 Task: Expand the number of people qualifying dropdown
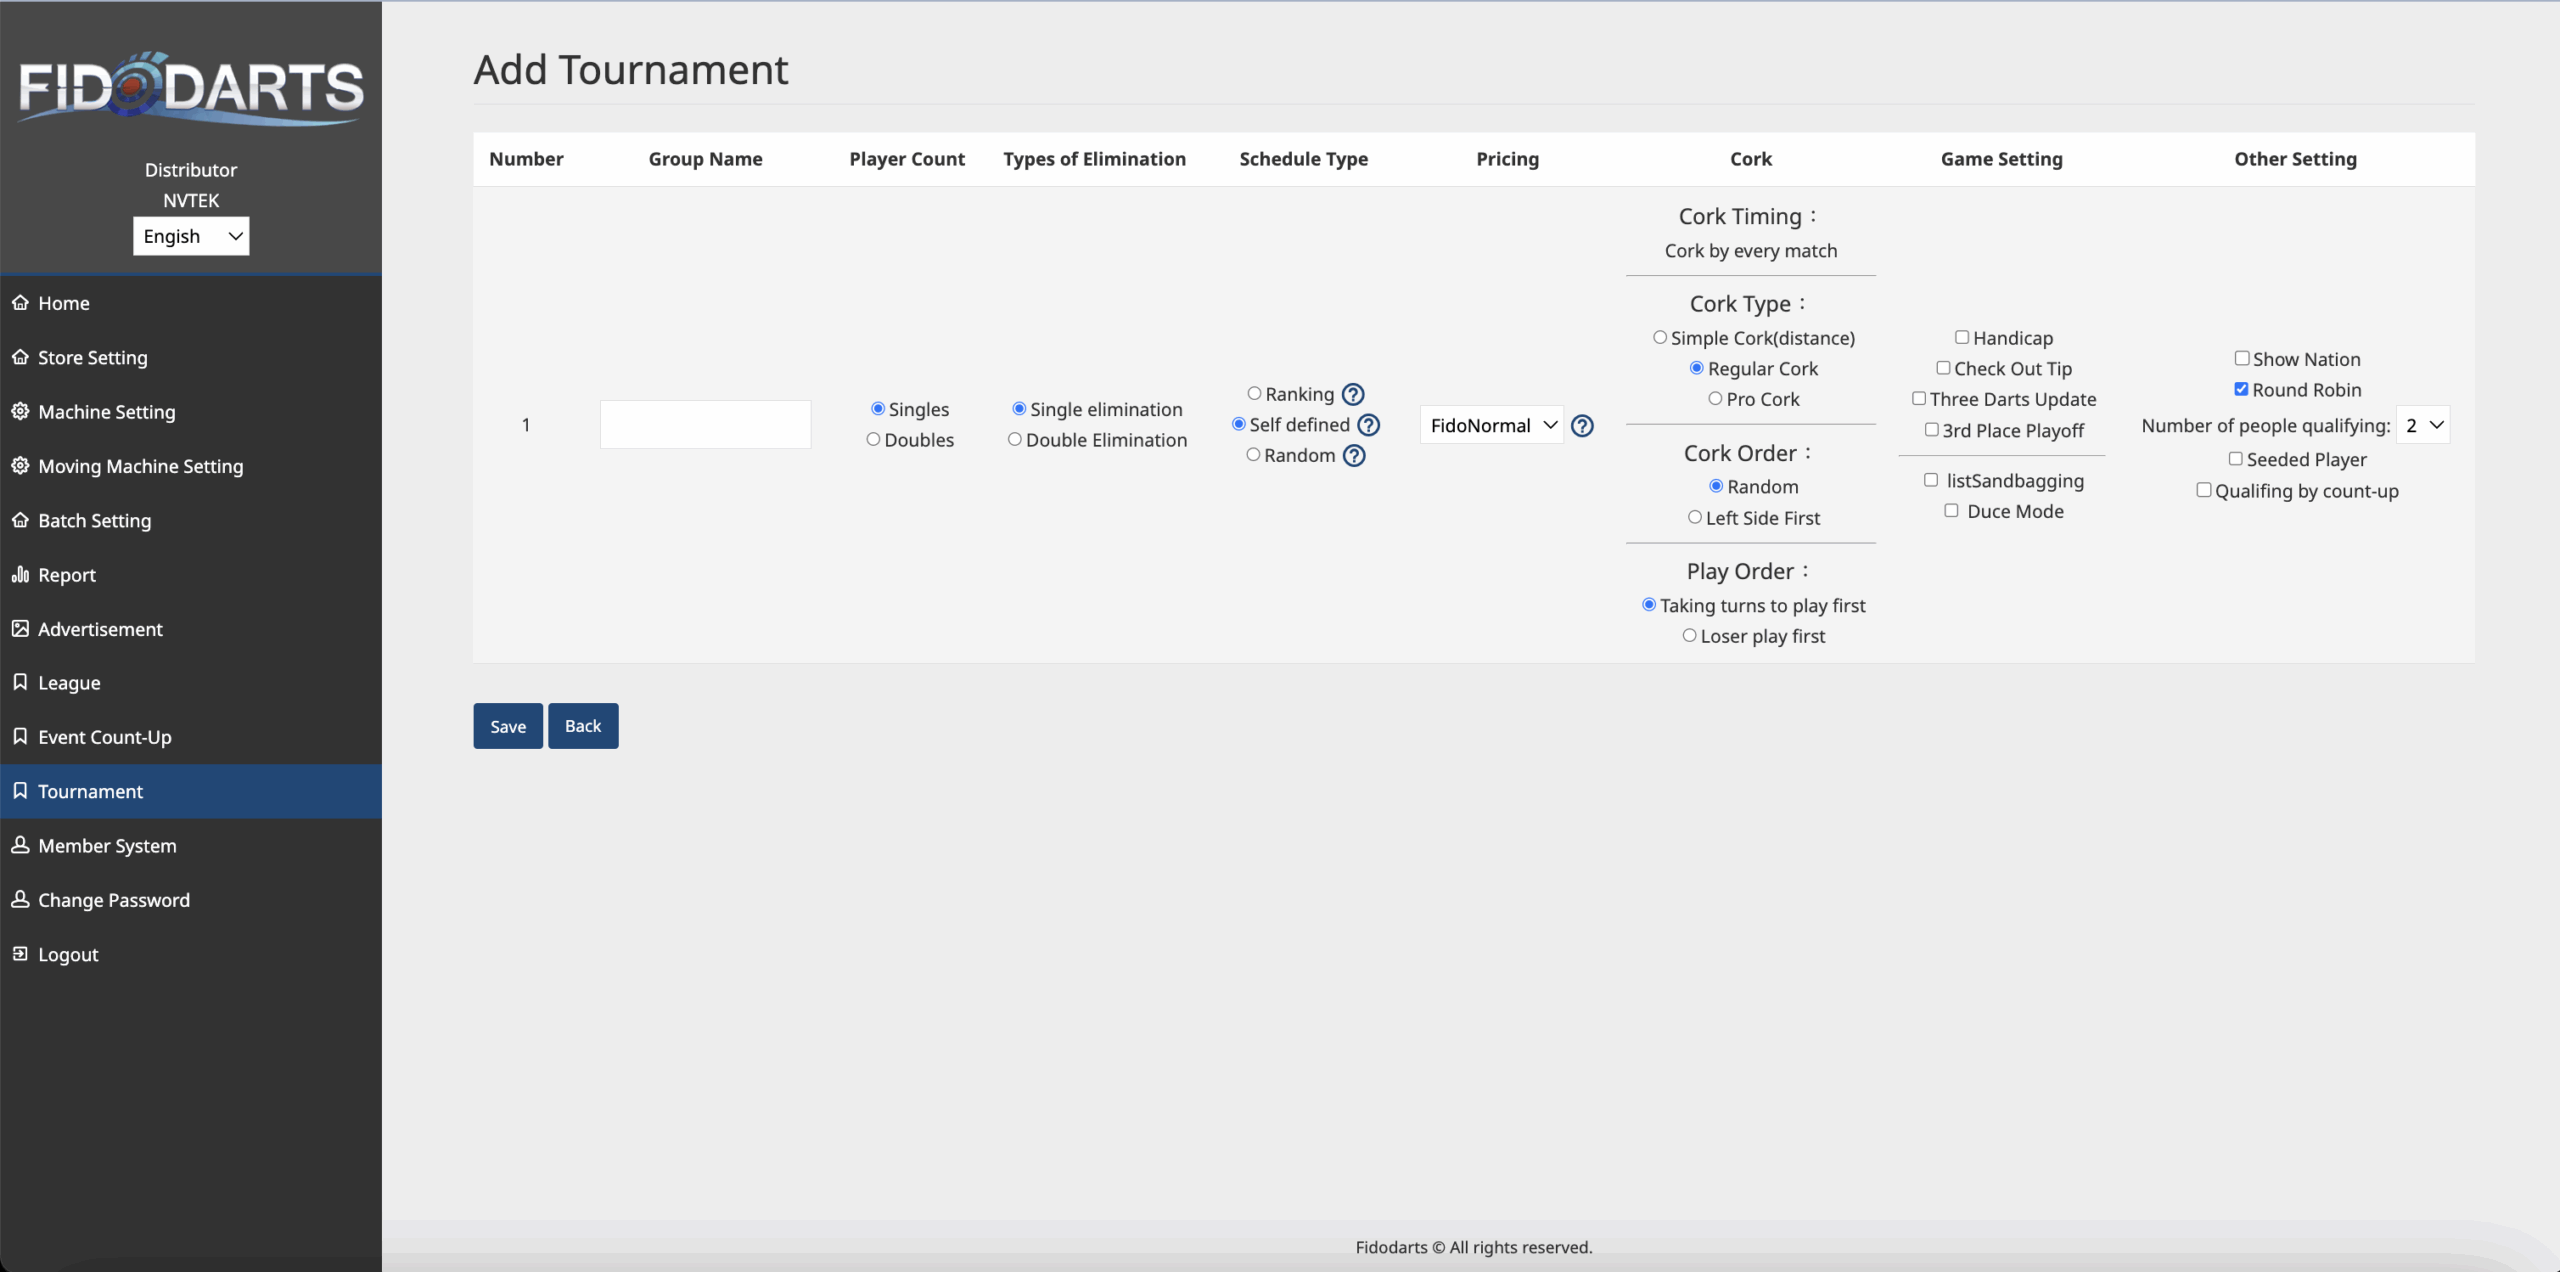coord(2423,426)
